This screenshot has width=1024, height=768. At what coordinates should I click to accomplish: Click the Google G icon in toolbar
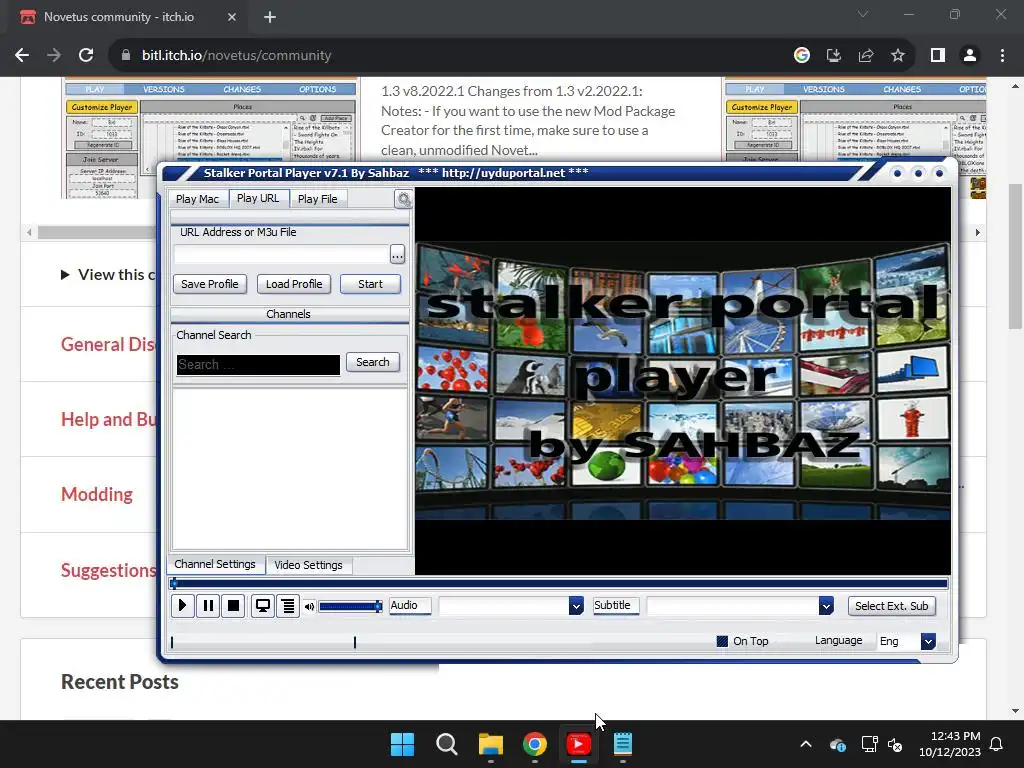[802, 56]
